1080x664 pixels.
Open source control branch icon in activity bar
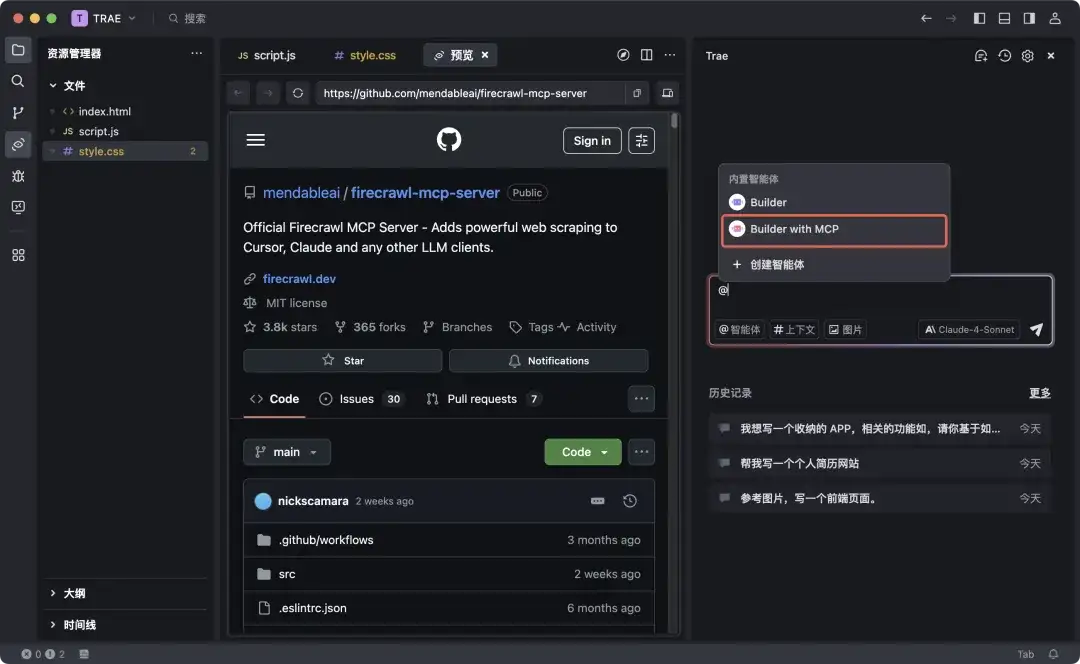point(18,112)
